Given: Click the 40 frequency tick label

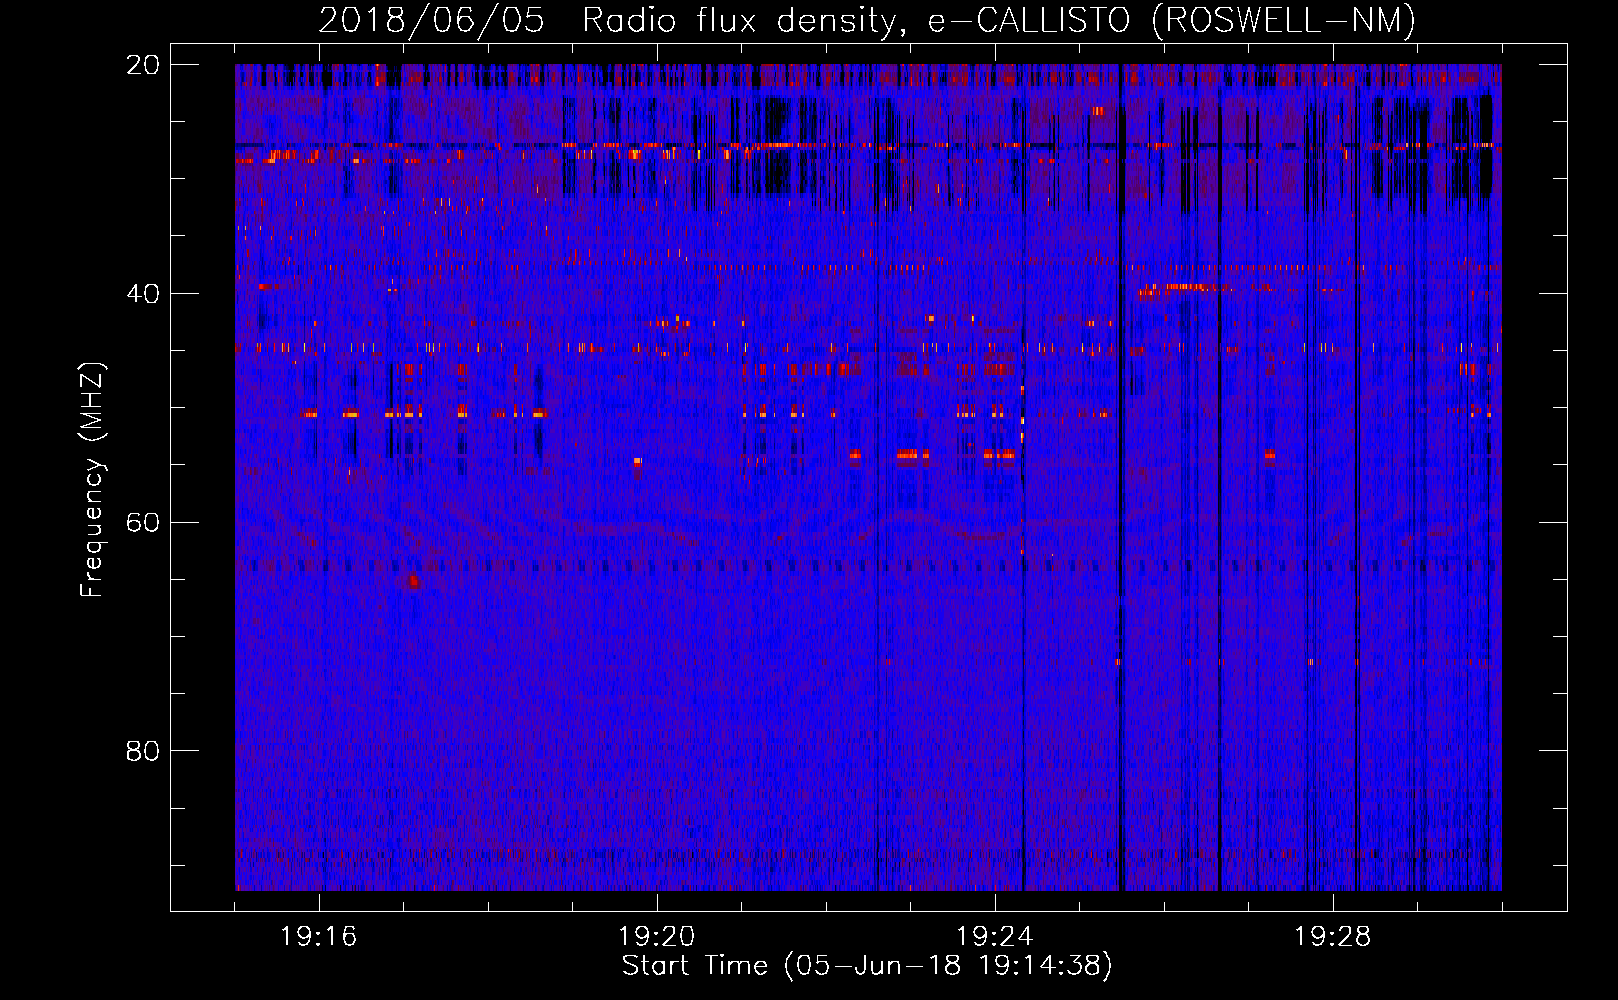Looking at the screenshot, I should 143,294.
